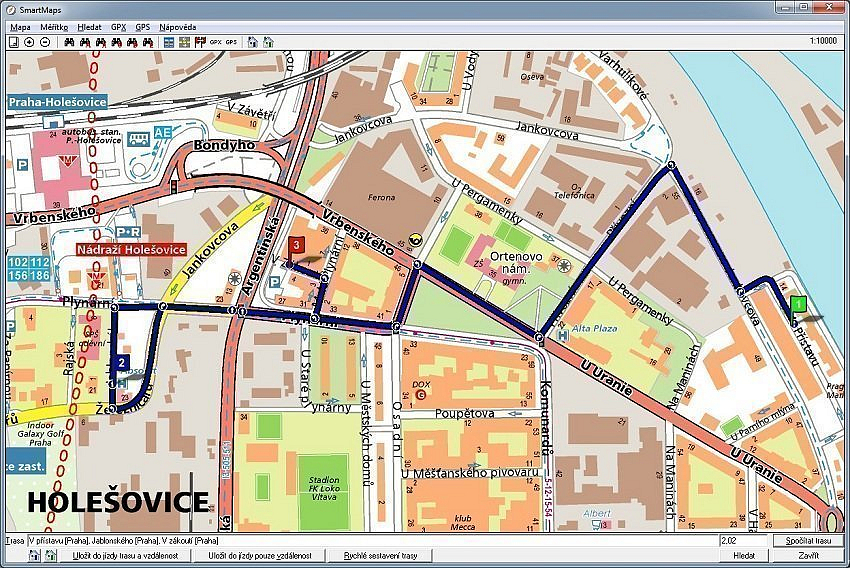Viewport: 850px width, 568px height.
Task: Click the first binoculars search icon
Action: click(x=69, y=42)
